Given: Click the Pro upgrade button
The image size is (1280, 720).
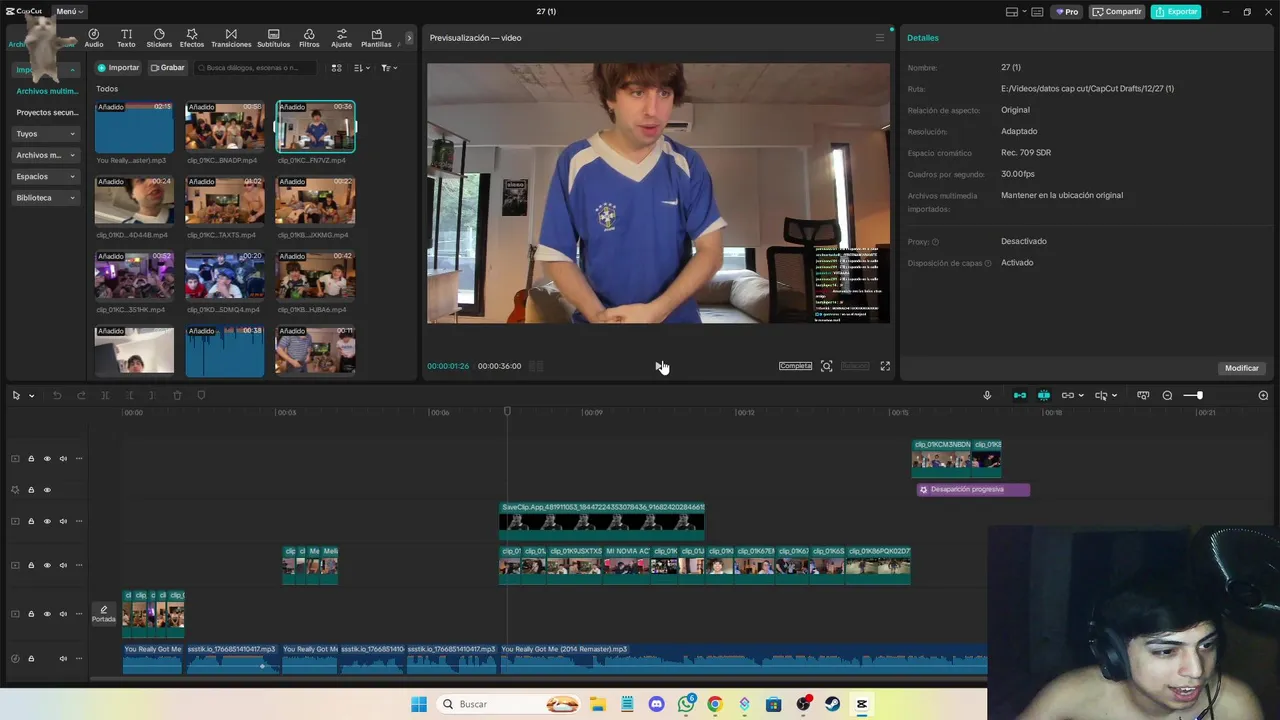Looking at the screenshot, I should point(1067,12).
